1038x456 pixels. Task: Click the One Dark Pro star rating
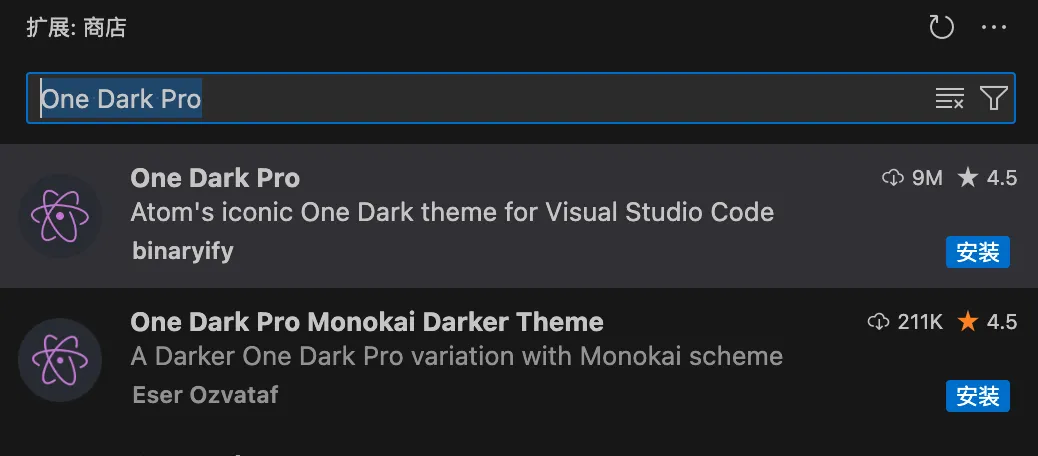coord(987,178)
